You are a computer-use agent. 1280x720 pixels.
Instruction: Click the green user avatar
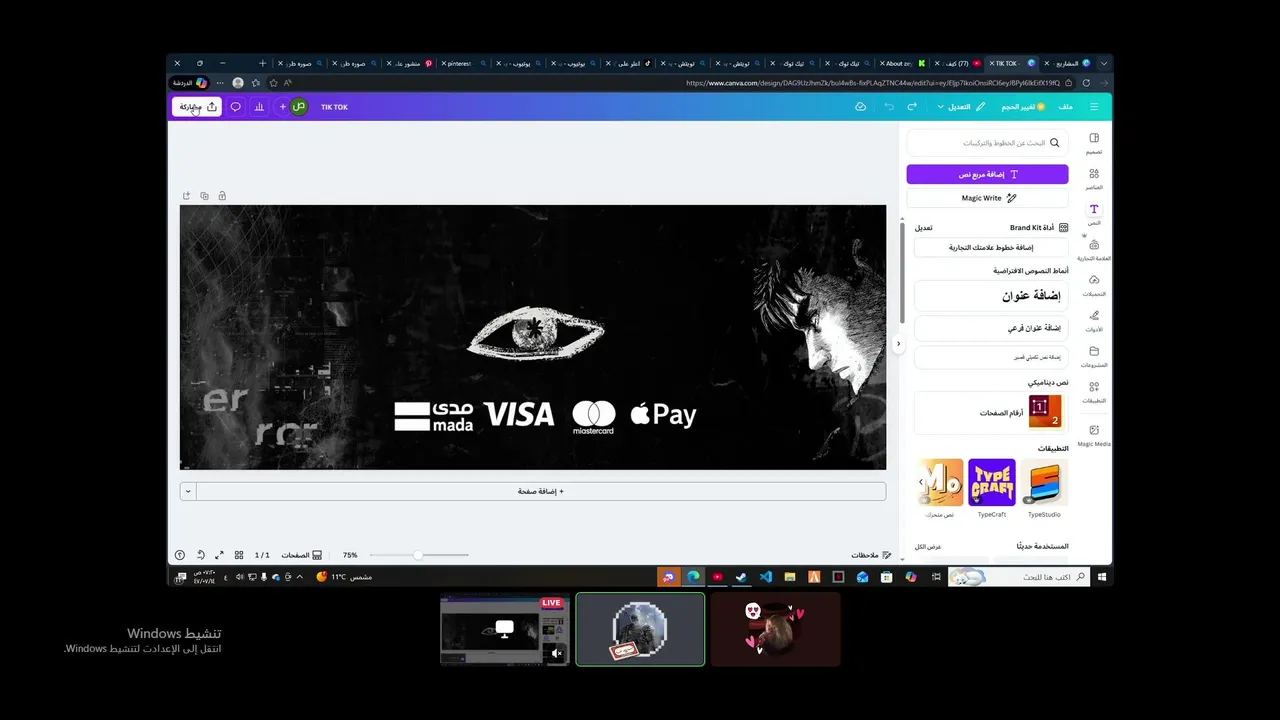pos(299,107)
